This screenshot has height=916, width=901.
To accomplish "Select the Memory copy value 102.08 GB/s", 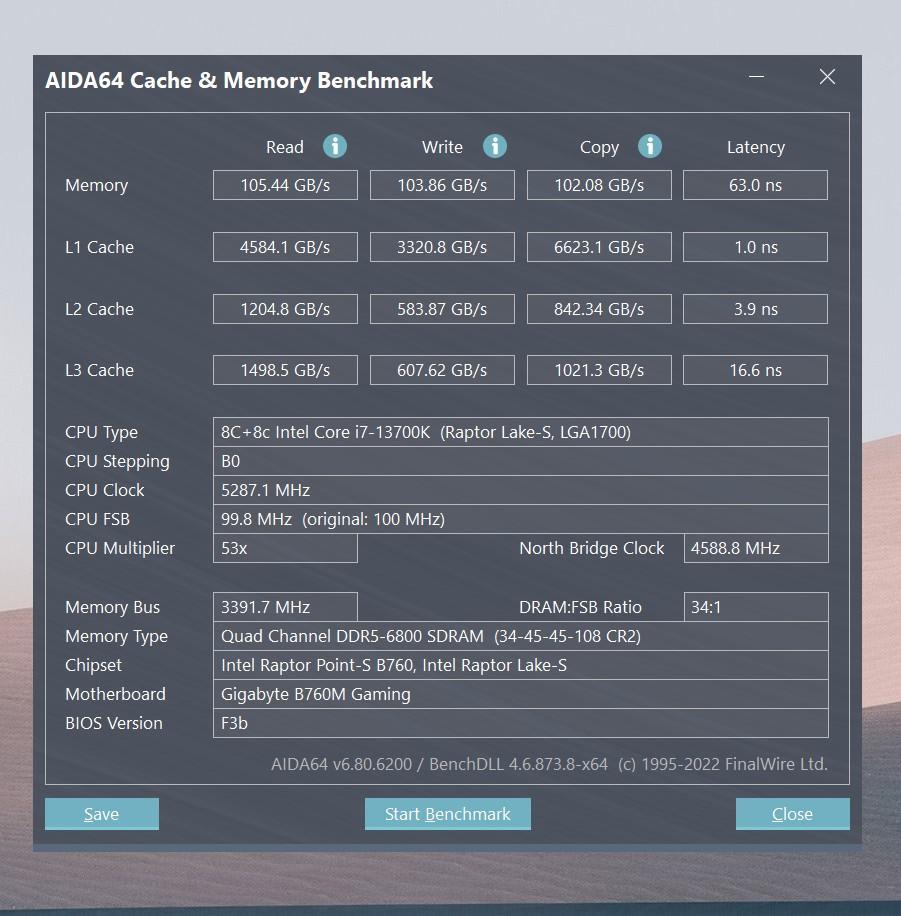I will click(599, 185).
